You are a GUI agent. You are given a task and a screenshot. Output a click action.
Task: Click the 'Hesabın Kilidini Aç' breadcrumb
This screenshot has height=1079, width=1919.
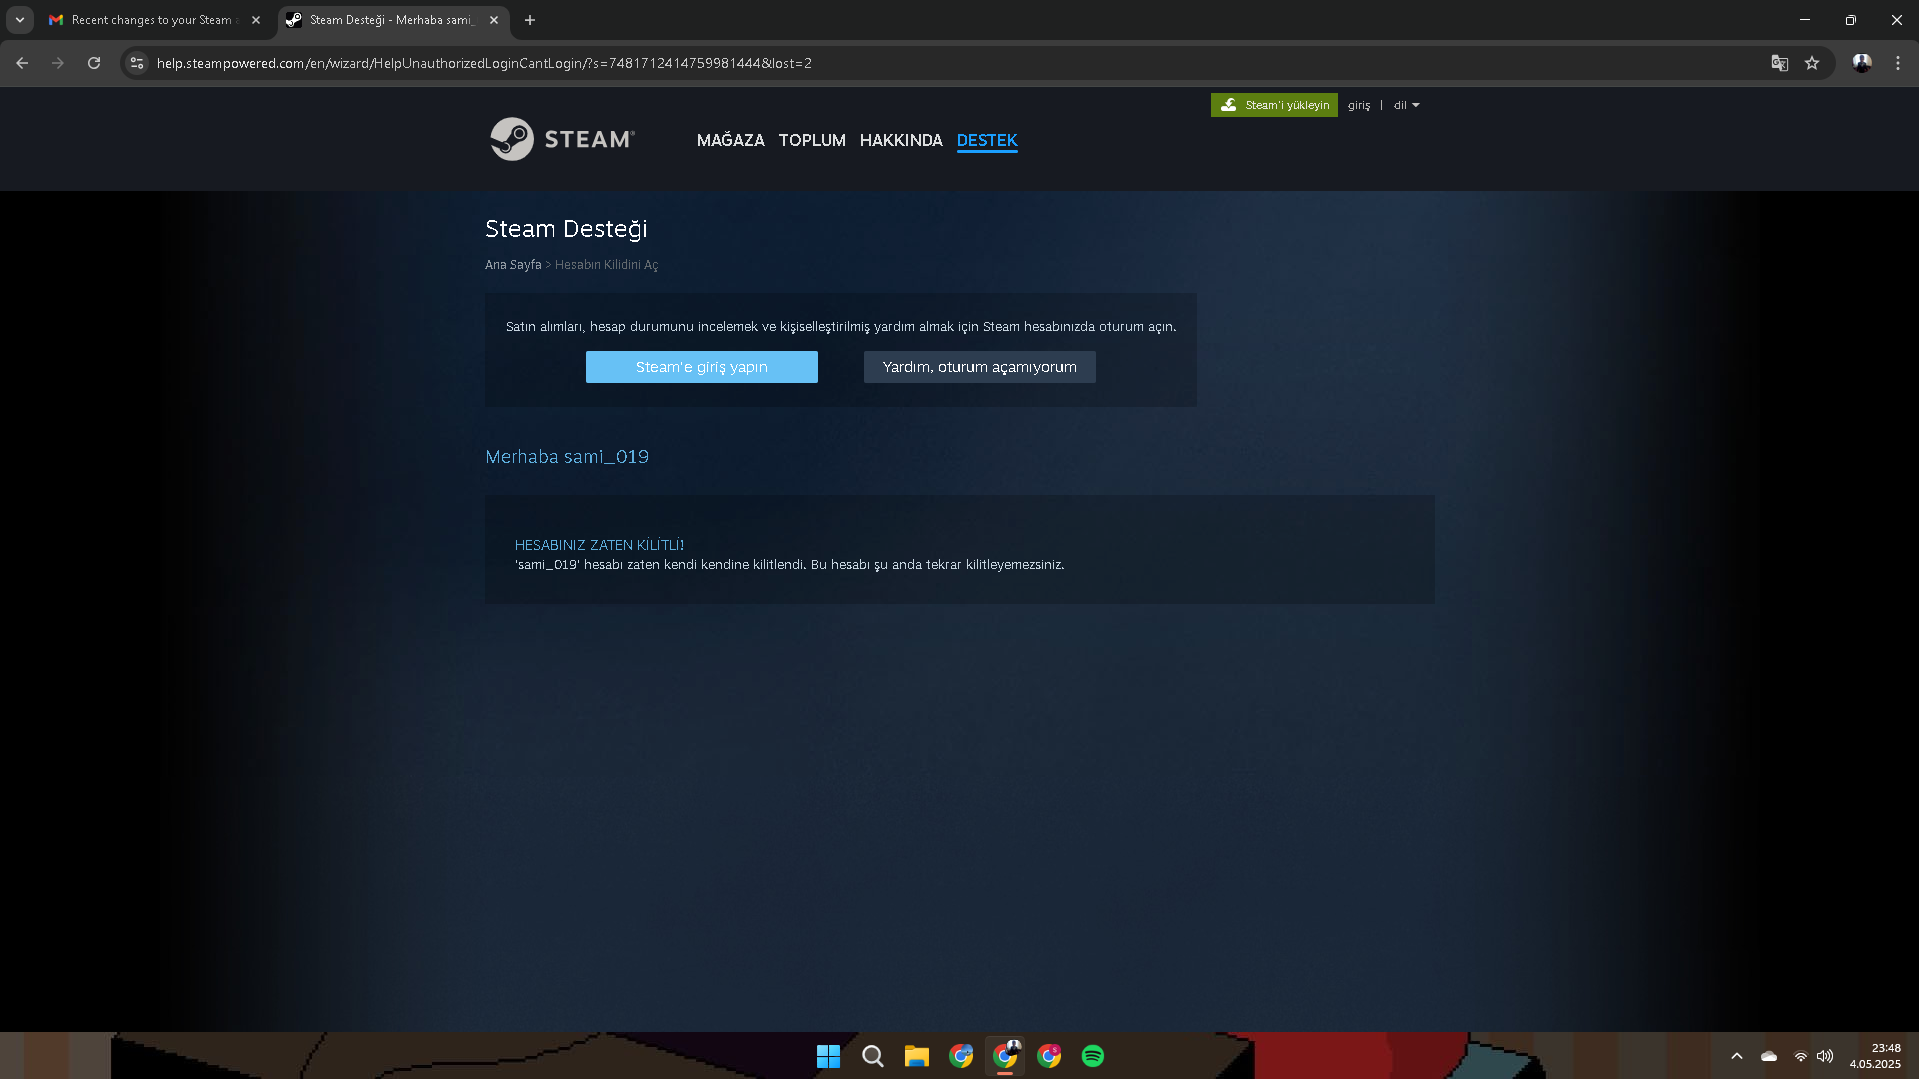pyautogui.click(x=606, y=265)
